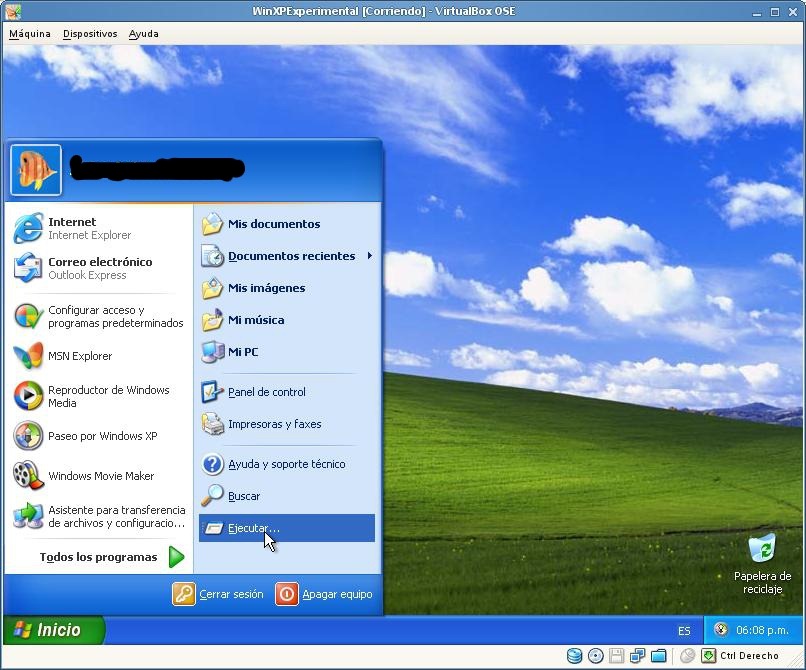Open Ayuda y soporte técnico
Image resolution: width=806 pixels, height=670 pixels.
286,464
